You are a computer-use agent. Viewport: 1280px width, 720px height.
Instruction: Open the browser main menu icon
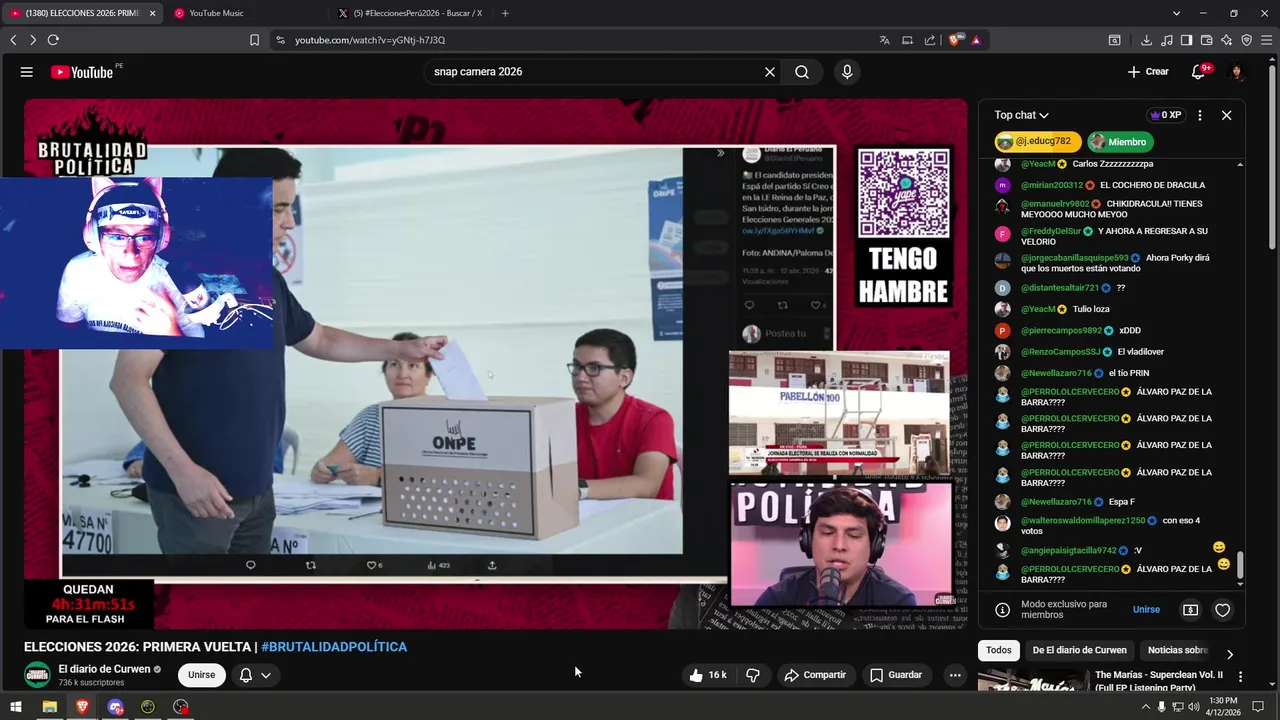coord(1266,40)
